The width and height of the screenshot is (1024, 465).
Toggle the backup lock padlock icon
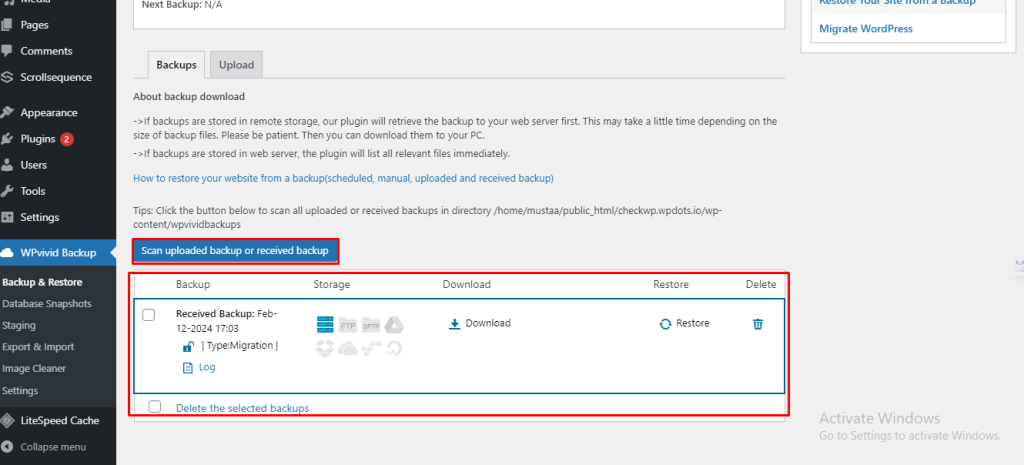[187, 346]
